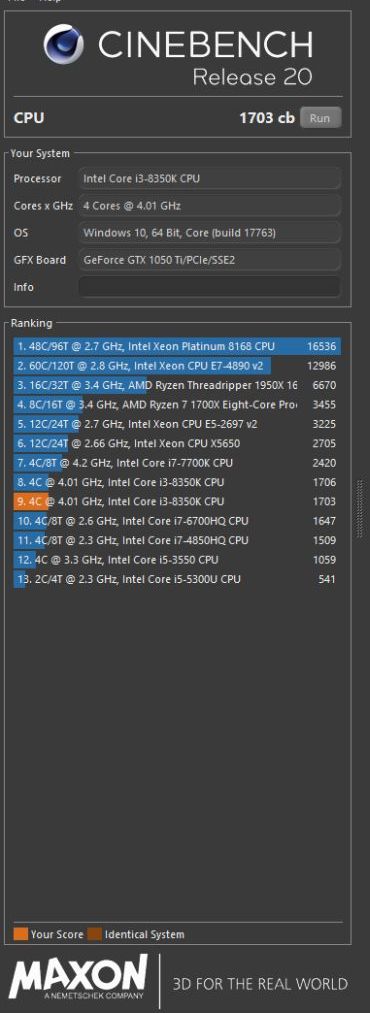This screenshot has height=1013, width=370.
Task: Click the OS field showing Windows 10
Action: (209, 233)
